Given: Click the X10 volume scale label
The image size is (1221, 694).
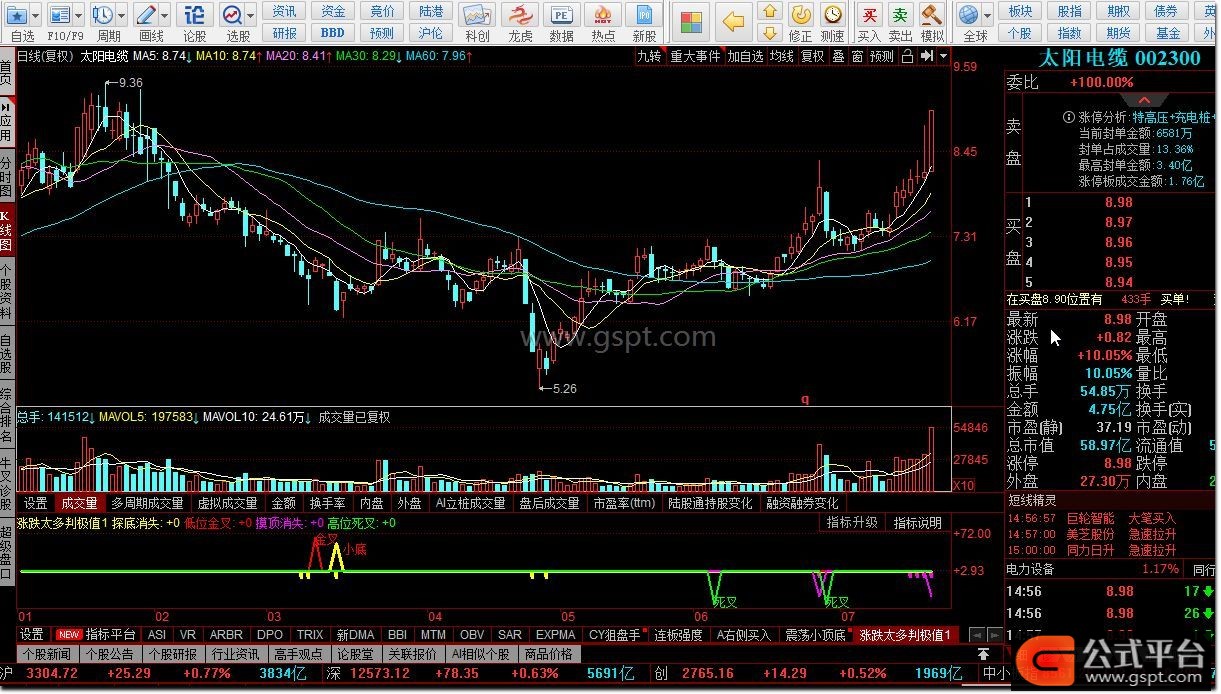Looking at the screenshot, I should click(964, 486).
